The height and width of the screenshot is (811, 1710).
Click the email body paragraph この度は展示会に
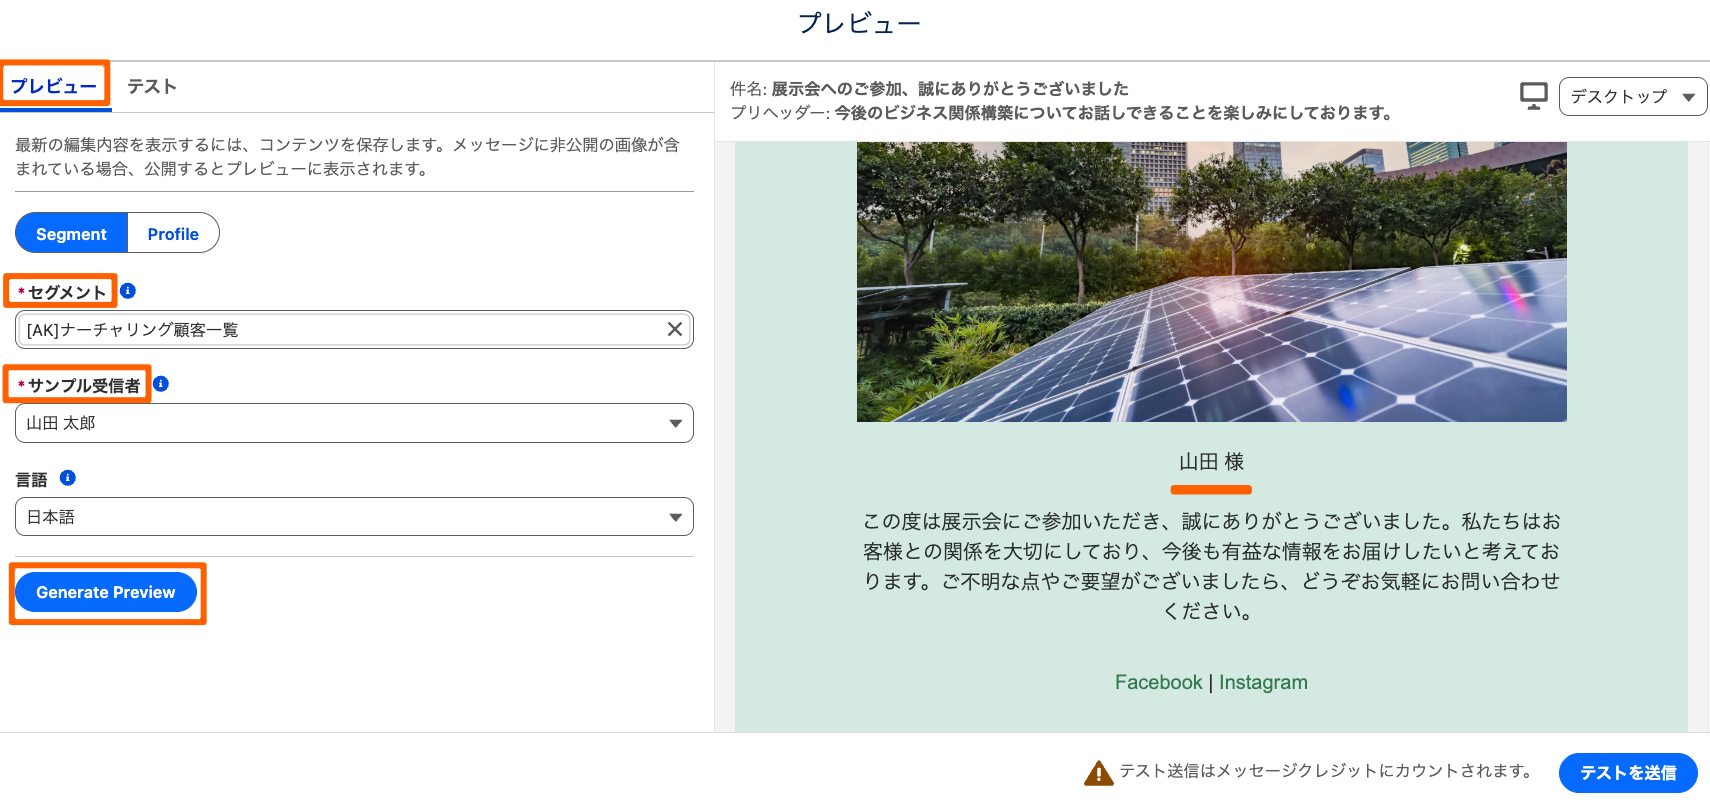point(1211,566)
